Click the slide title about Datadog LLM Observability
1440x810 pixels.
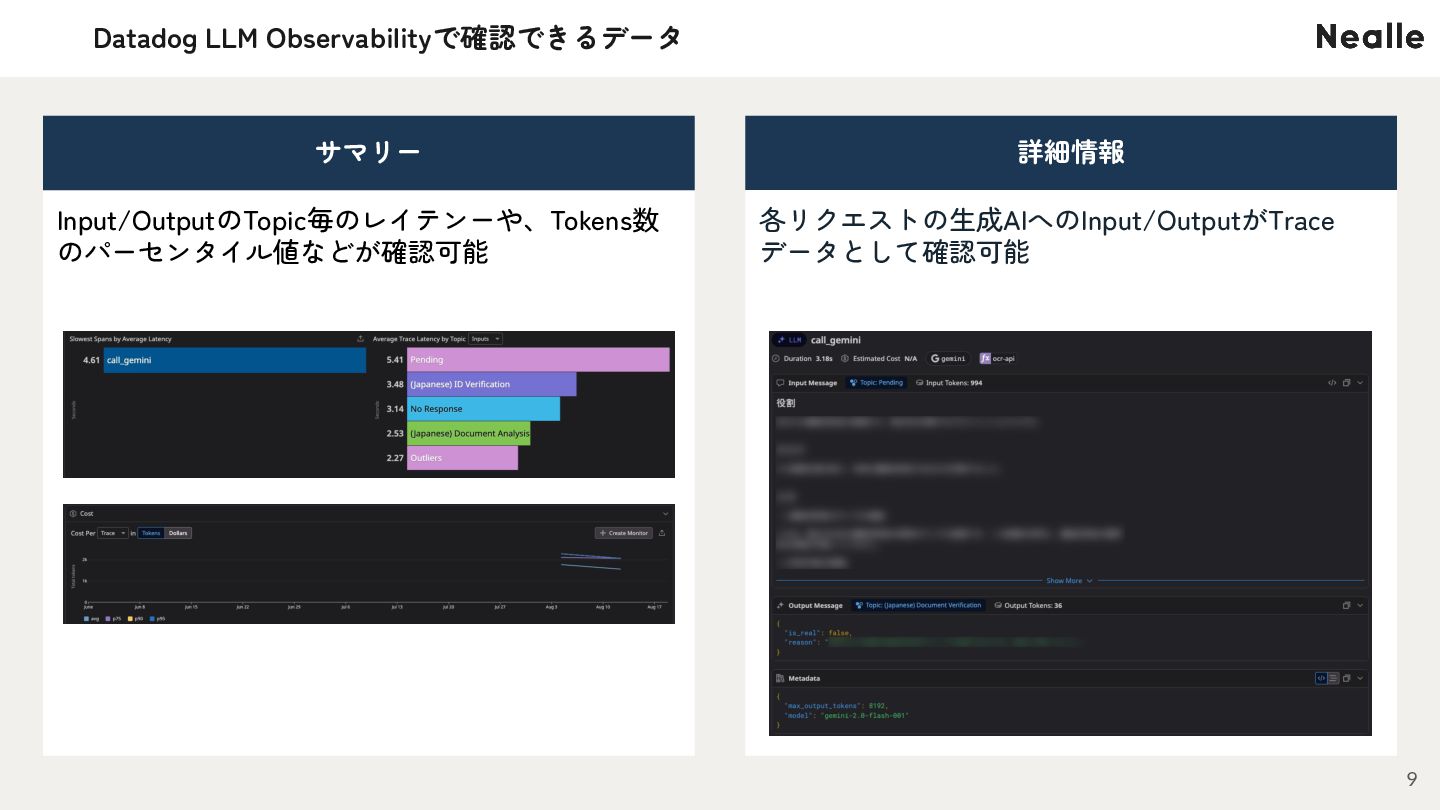(388, 38)
